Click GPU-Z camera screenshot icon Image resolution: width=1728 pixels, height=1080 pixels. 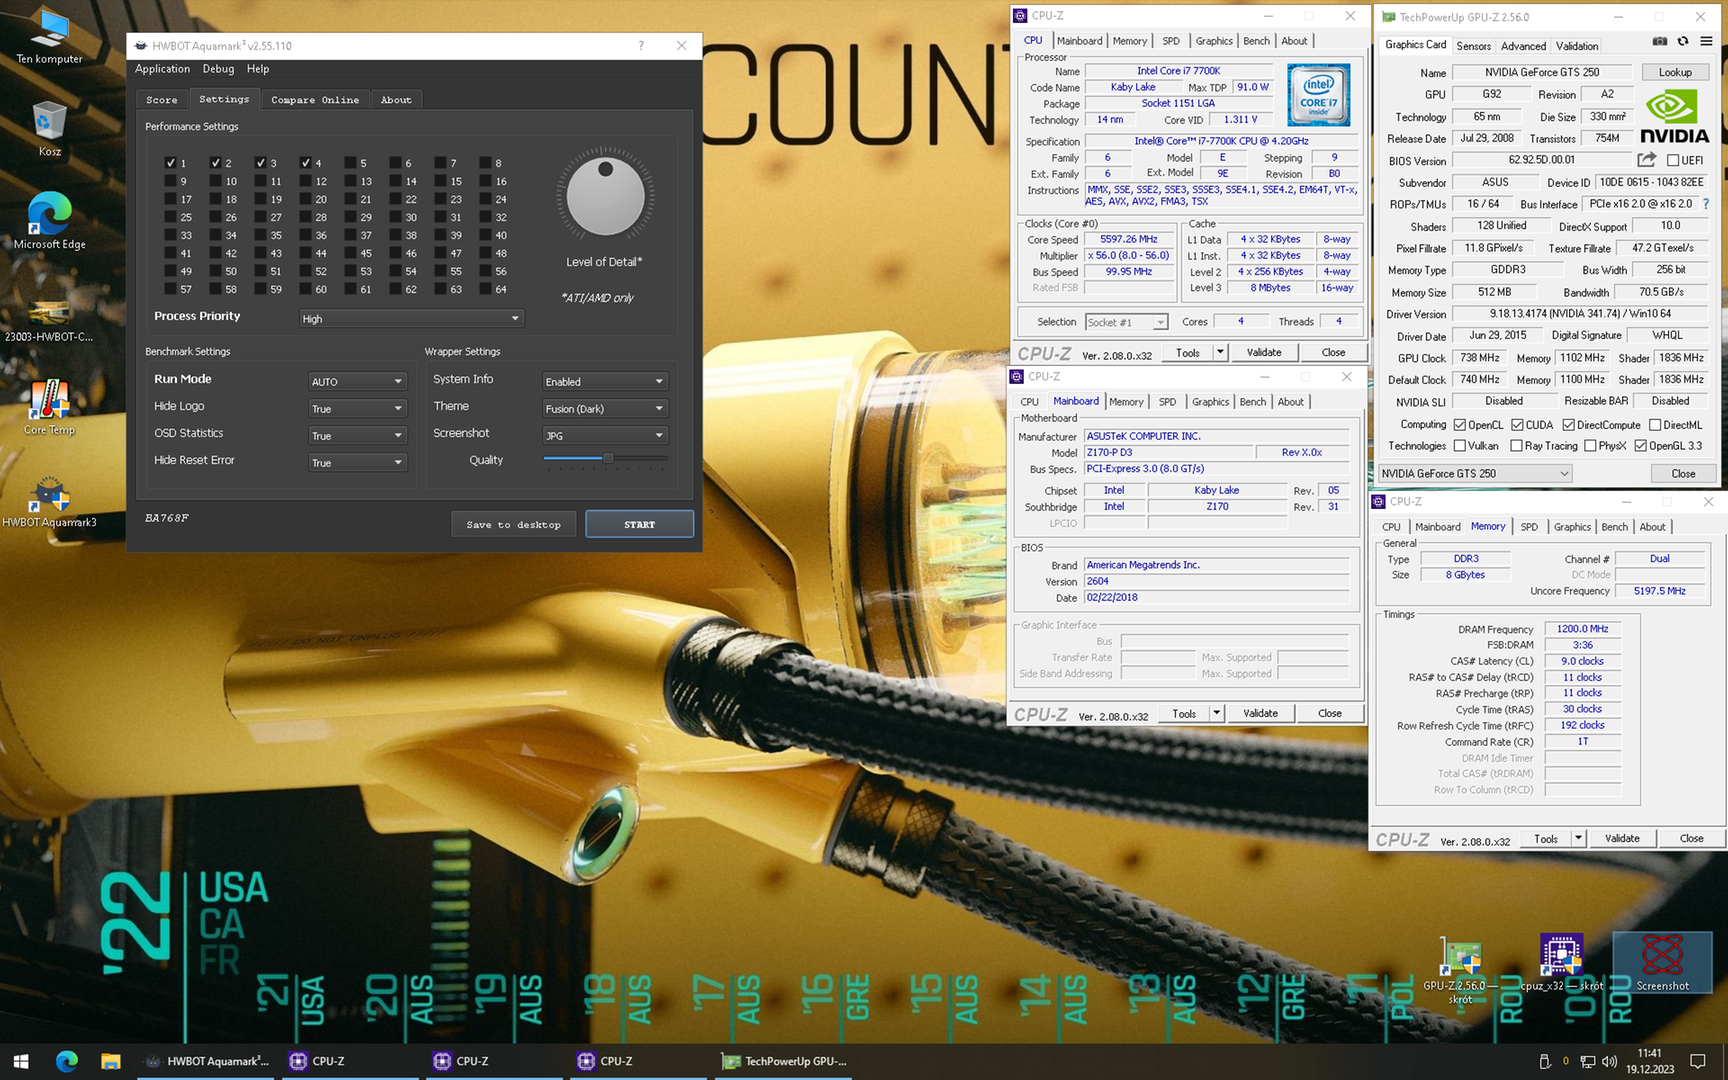1660,41
